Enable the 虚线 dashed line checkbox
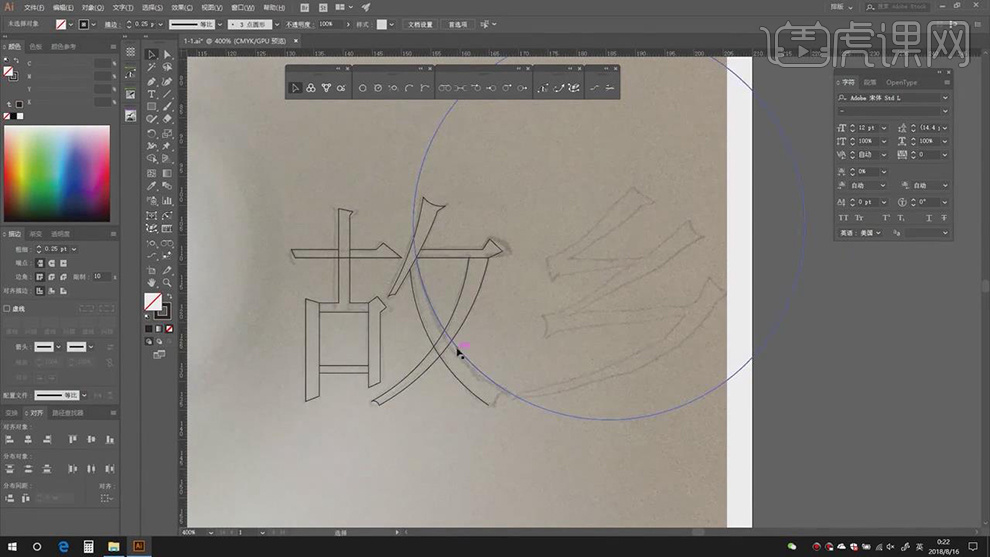 point(8,309)
